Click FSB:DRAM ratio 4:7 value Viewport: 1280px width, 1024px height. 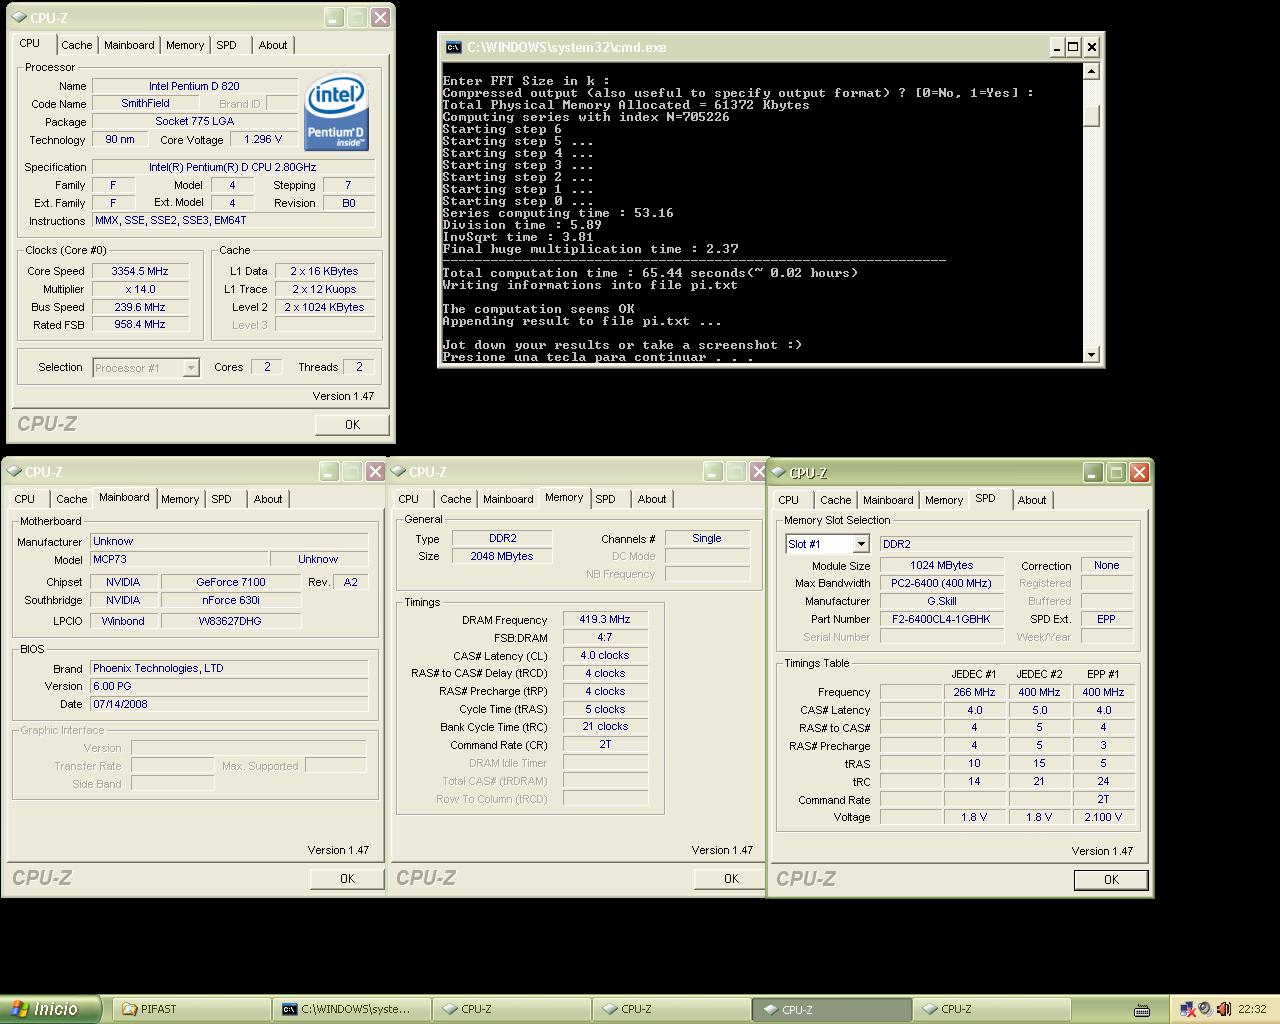coord(605,638)
